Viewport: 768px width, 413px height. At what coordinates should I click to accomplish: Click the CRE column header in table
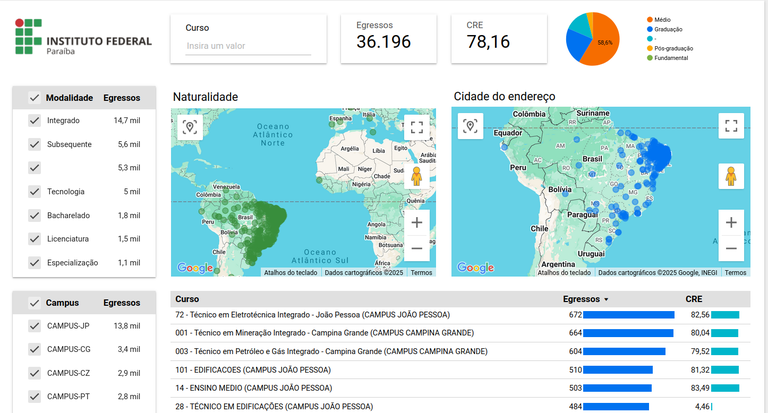[x=694, y=299]
